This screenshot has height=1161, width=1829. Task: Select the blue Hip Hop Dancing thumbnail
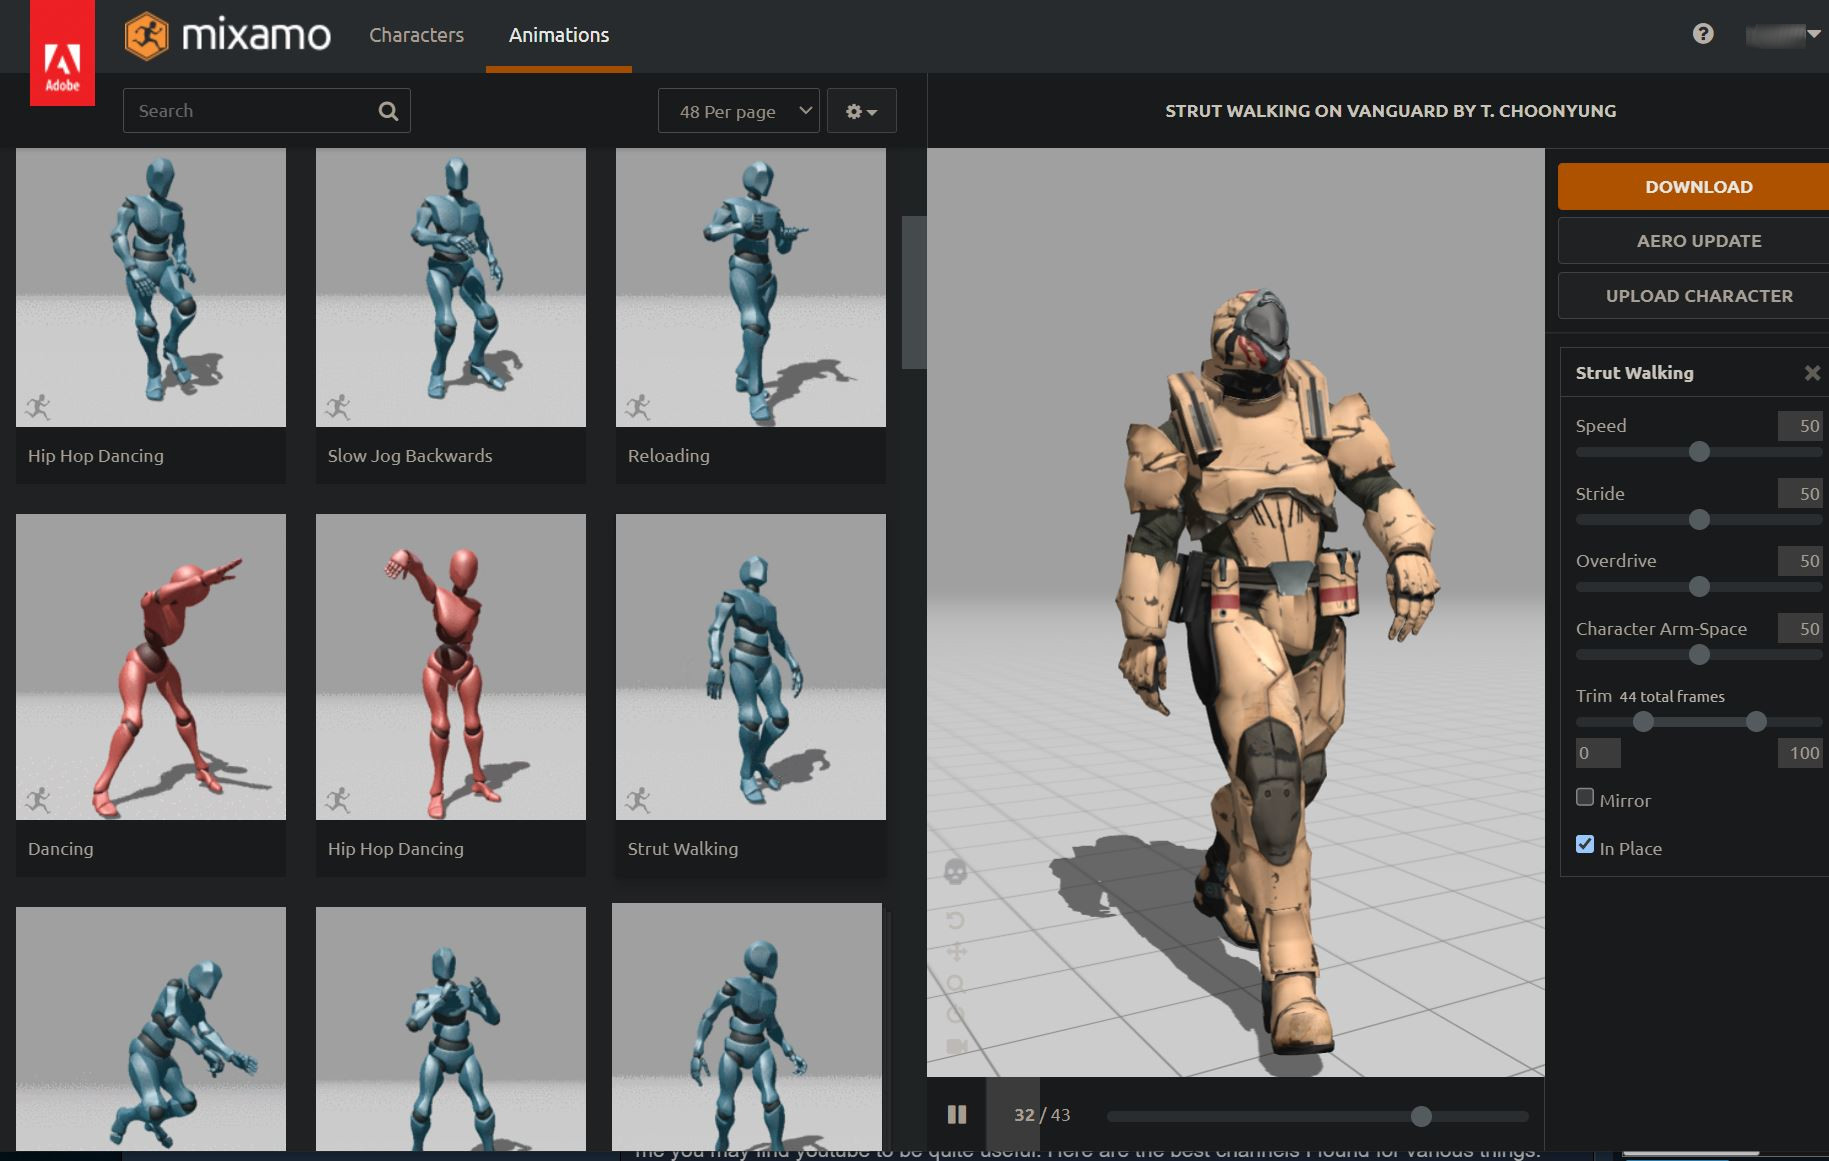pyautogui.click(x=151, y=288)
